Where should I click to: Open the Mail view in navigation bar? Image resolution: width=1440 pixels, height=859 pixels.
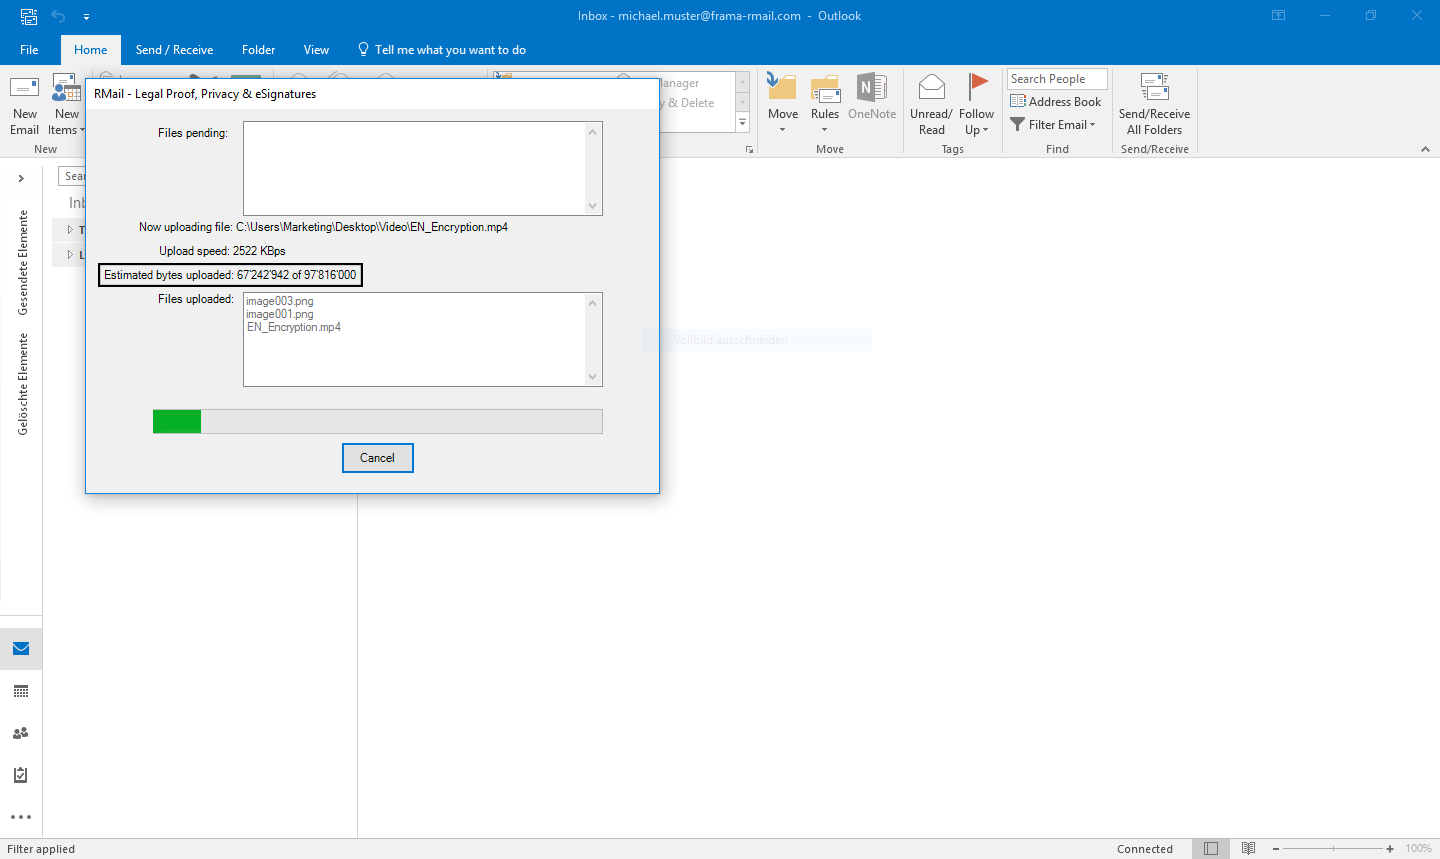(21, 649)
